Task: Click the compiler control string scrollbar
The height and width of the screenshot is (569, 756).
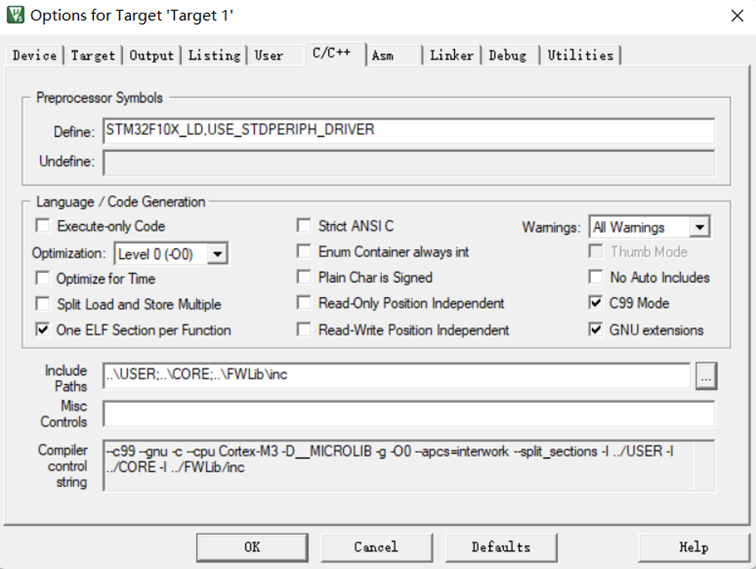Action: pos(704,465)
